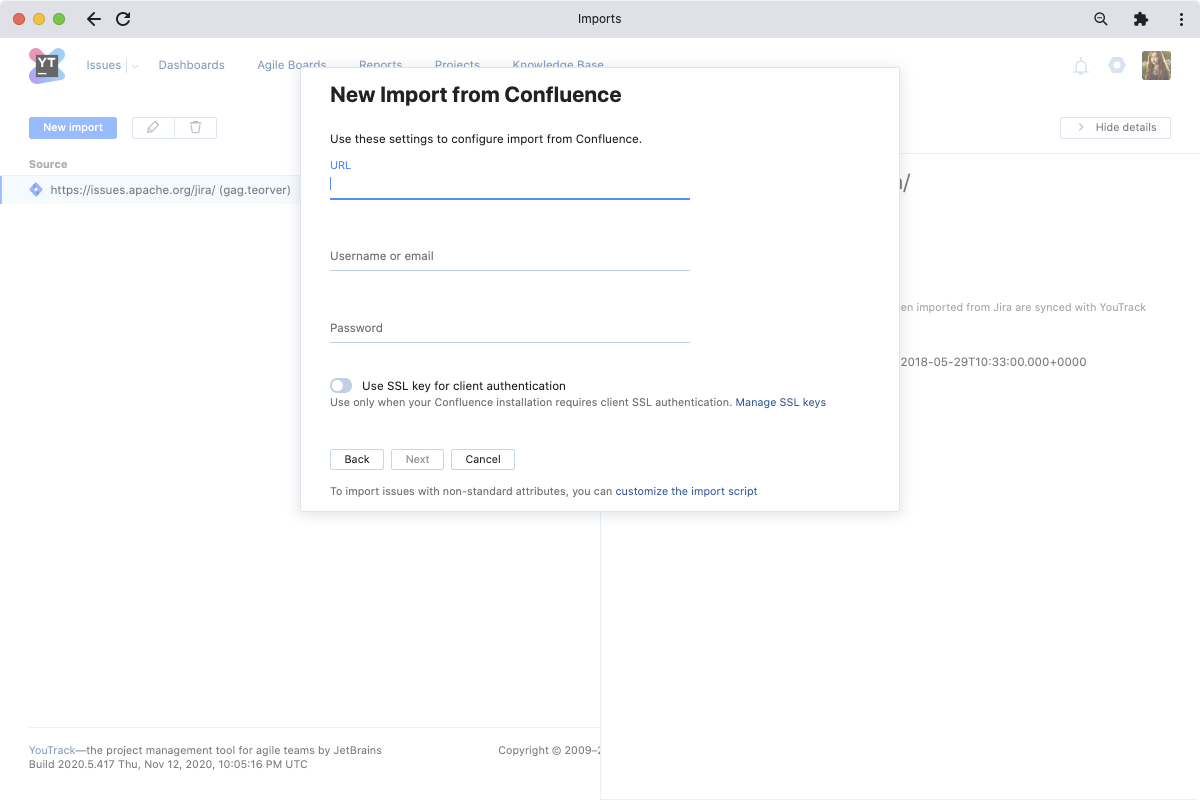Open the browser zoom magnifier icon
The image size is (1200, 800).
click(x=1101, y=19)
